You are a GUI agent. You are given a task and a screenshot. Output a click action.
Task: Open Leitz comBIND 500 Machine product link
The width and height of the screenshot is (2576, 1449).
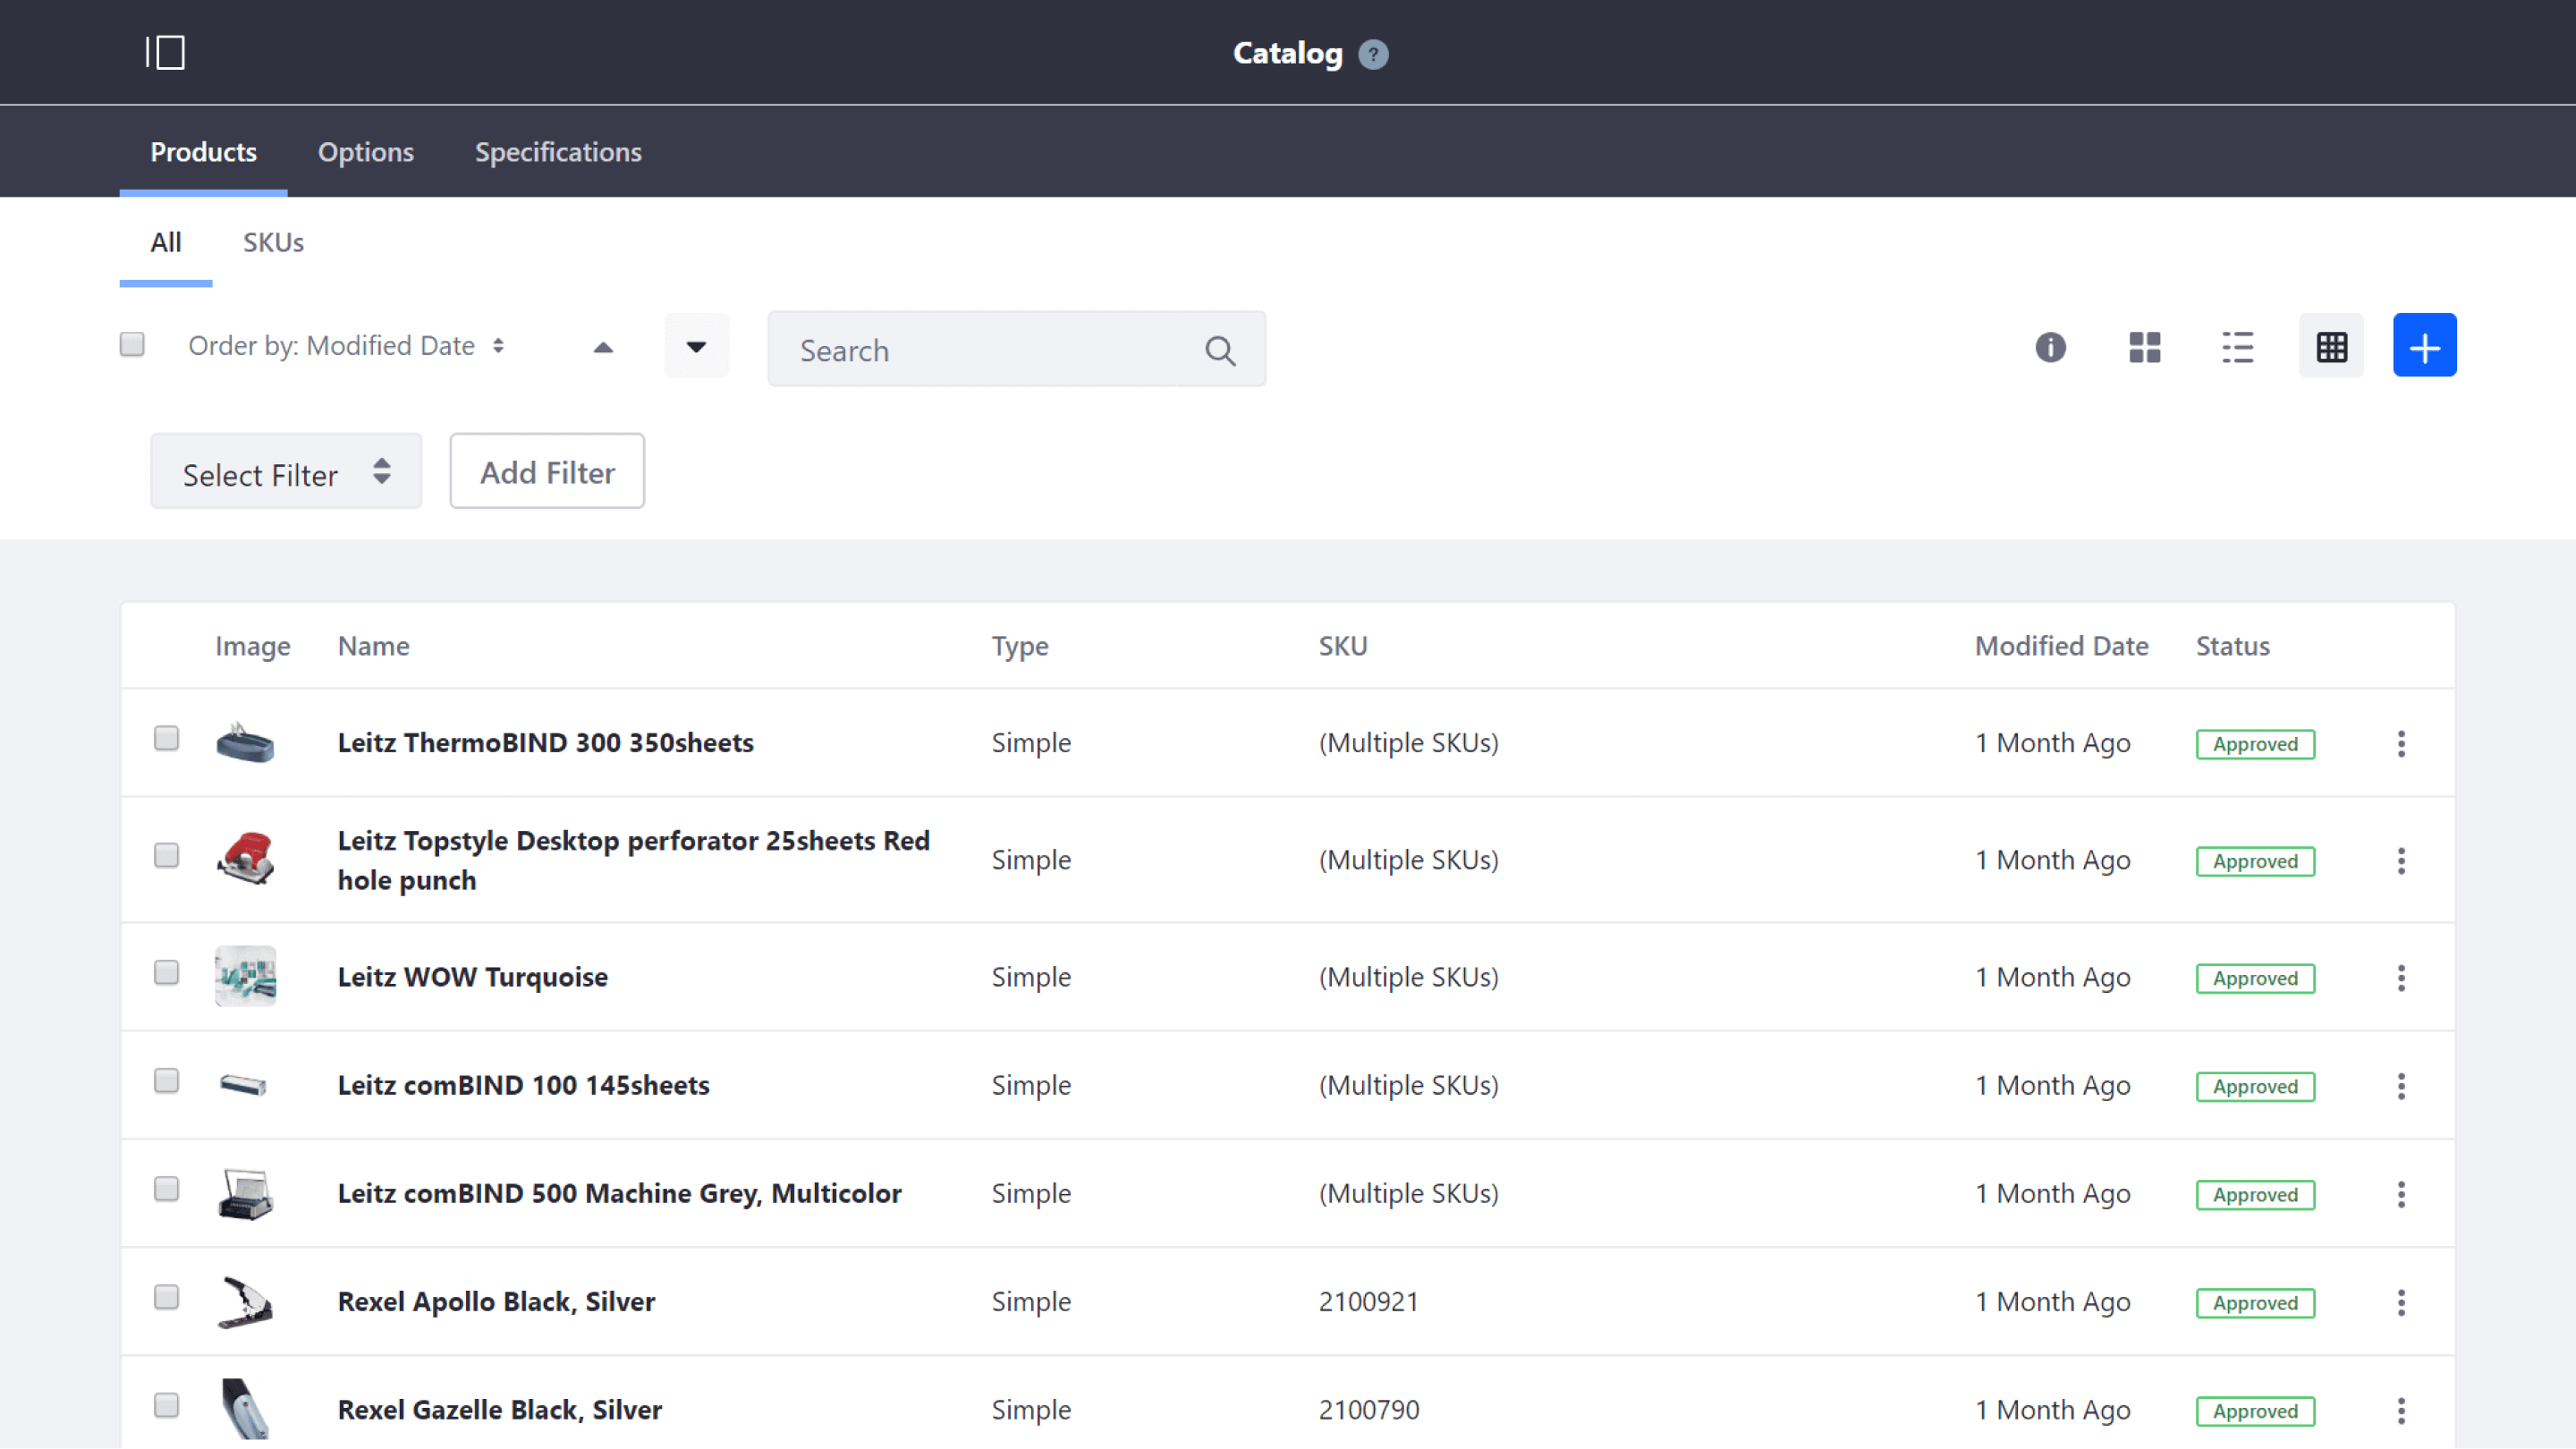pyautogui.click(x=619, y=1193)
